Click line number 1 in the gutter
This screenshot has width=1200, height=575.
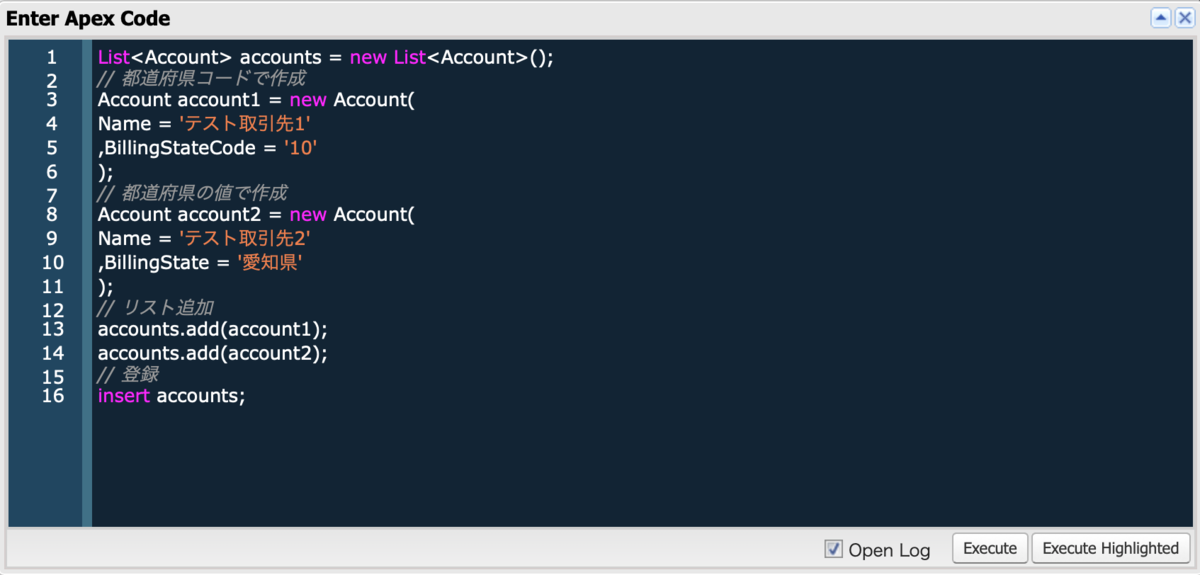(51, 58)
